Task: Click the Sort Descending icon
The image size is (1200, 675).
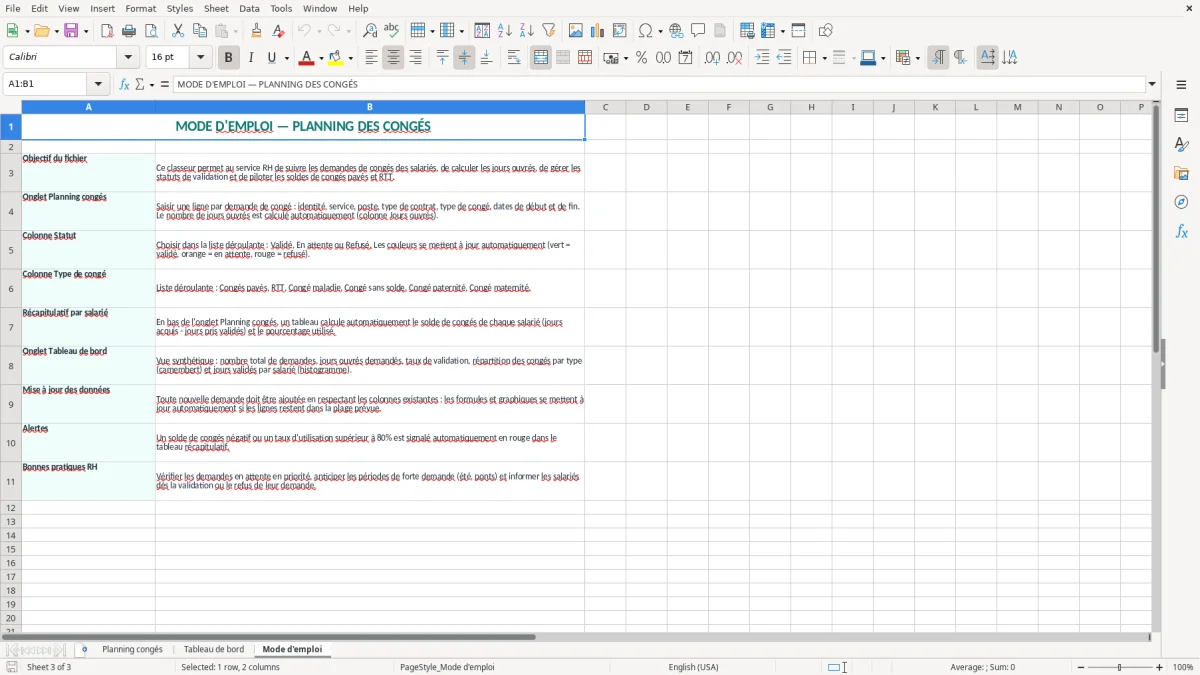Action: coord(527,31)
